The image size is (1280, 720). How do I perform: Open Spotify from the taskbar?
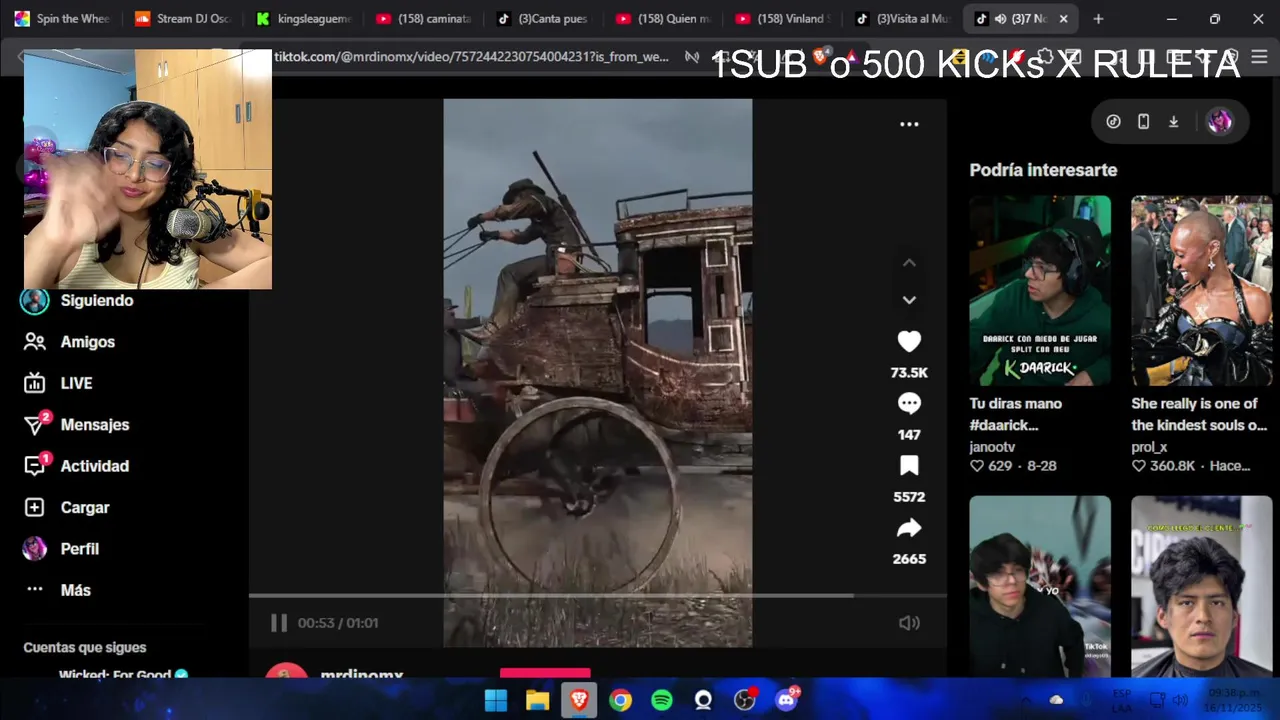click(662, 700)
